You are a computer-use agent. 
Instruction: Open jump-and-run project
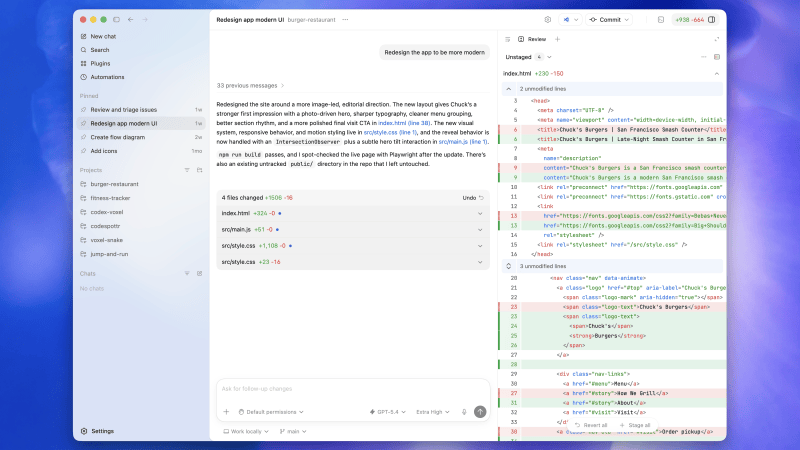click(109, 254)
